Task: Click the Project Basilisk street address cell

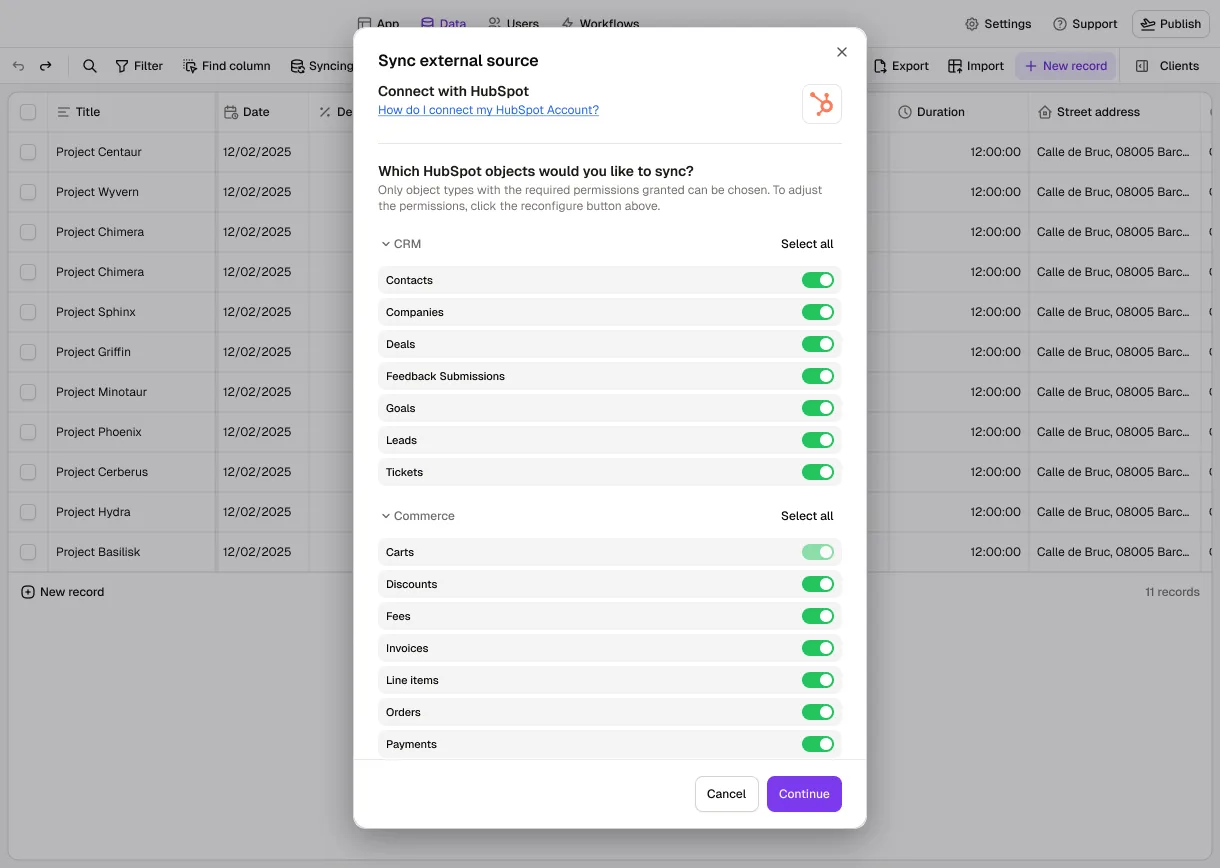Action: [1114, 552]
